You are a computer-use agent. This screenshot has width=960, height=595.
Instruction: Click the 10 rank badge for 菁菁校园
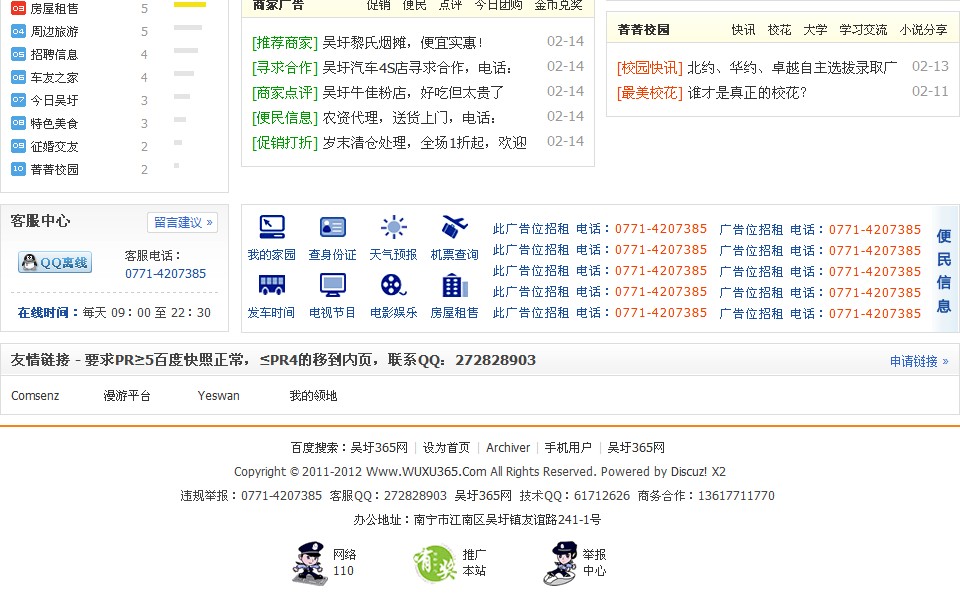pos(18,169)
